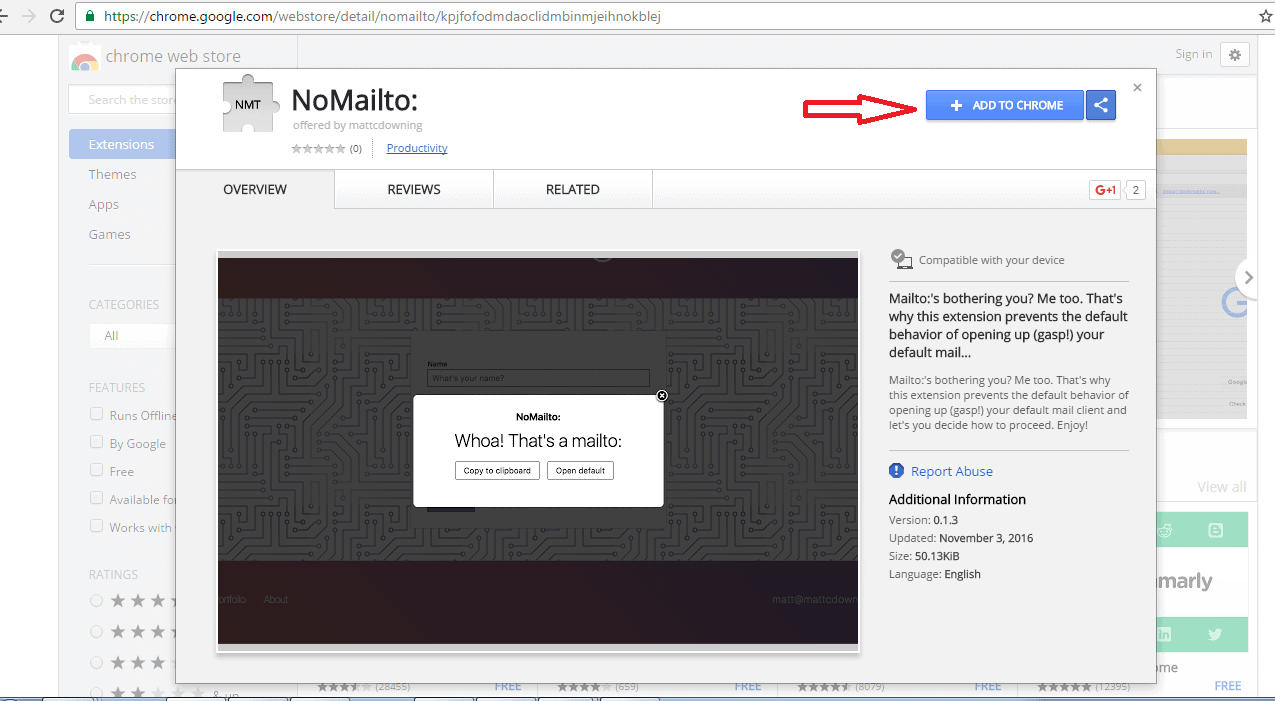Reload the page
This screenshot has height=701, width=1275.
click(57, 17)
